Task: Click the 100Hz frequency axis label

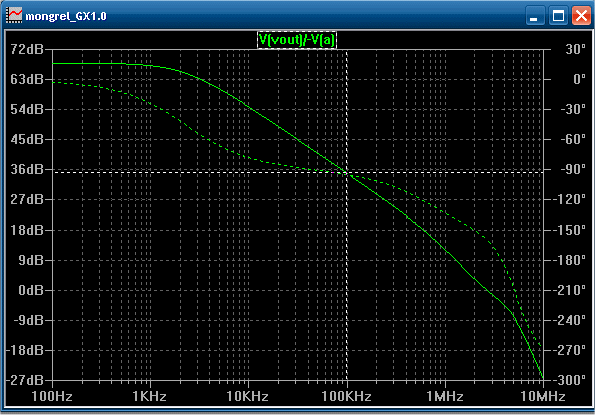Action: (52, 396)
